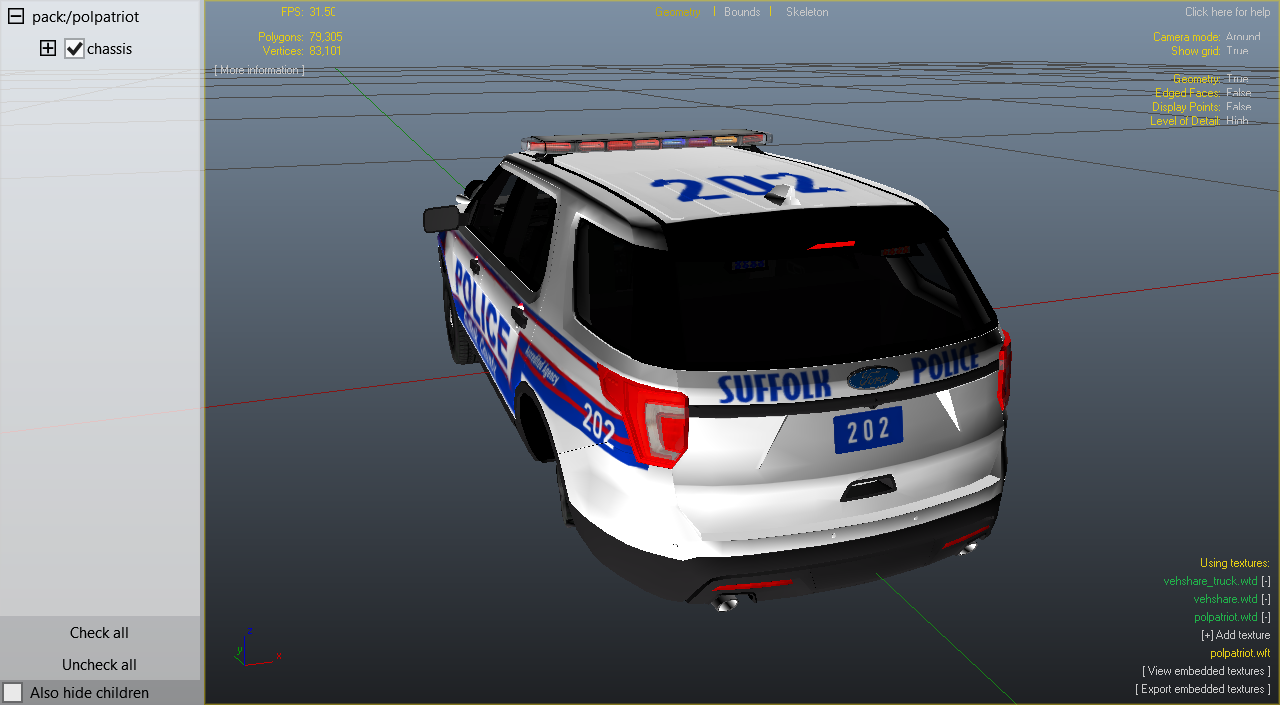Expand the More information stats link
The height and width of the screenshot is (705, 1280).
point(259,70)
